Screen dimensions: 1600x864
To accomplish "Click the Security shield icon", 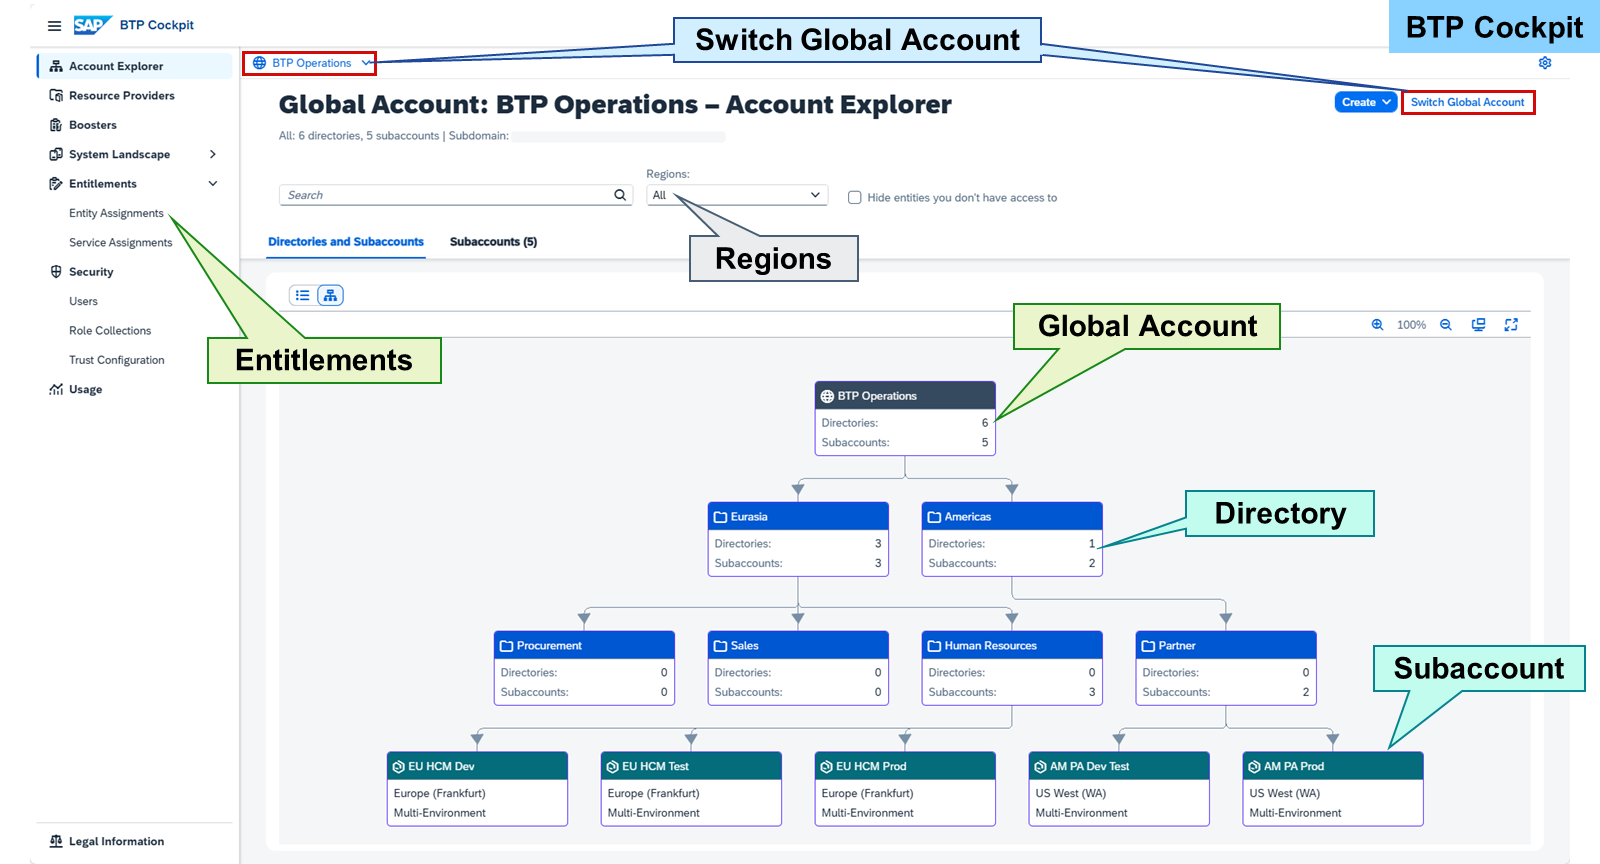I will click(56, 272).
